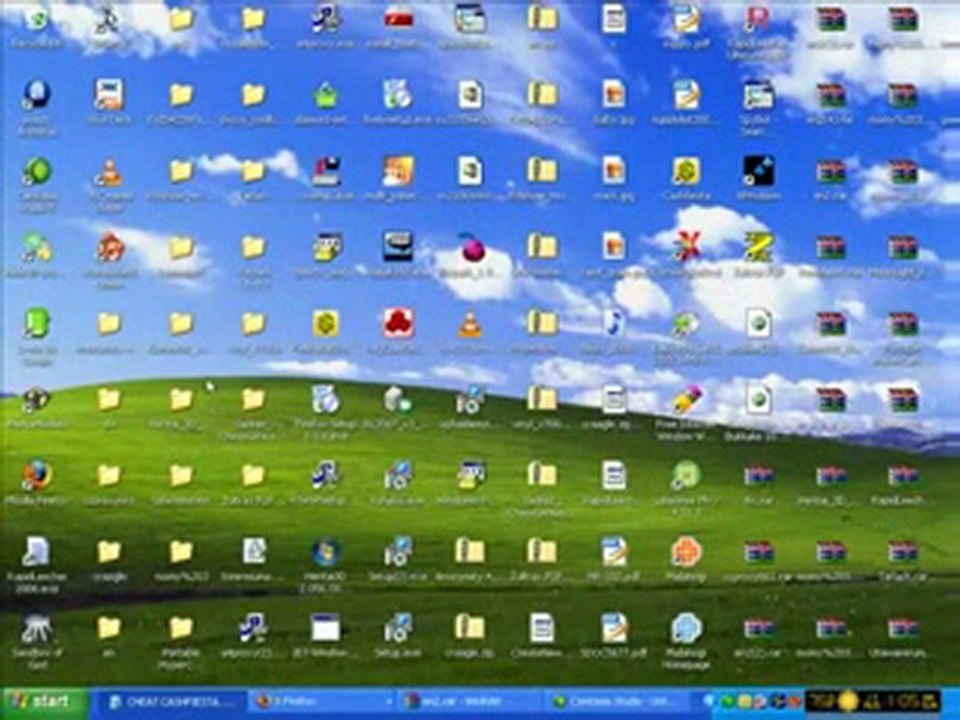Open the yellow CashFiesta desktop icon

686,171
